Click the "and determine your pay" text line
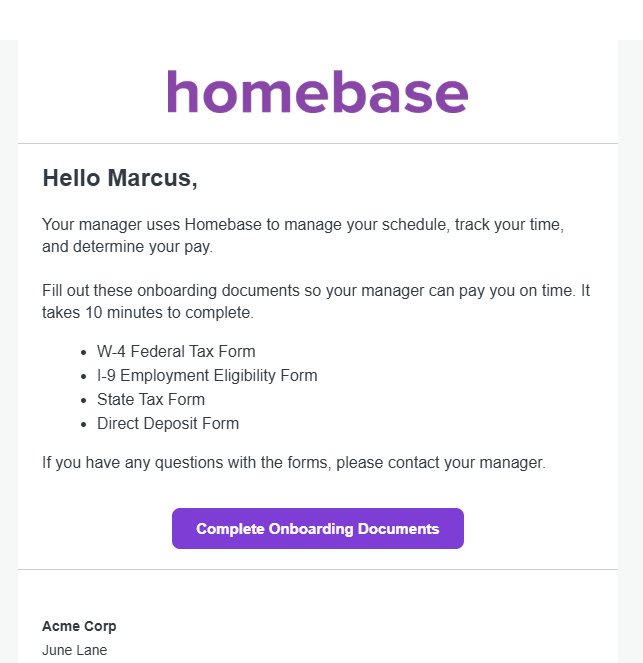The width and height of the screenshot is (643, 663). [127, 247]
